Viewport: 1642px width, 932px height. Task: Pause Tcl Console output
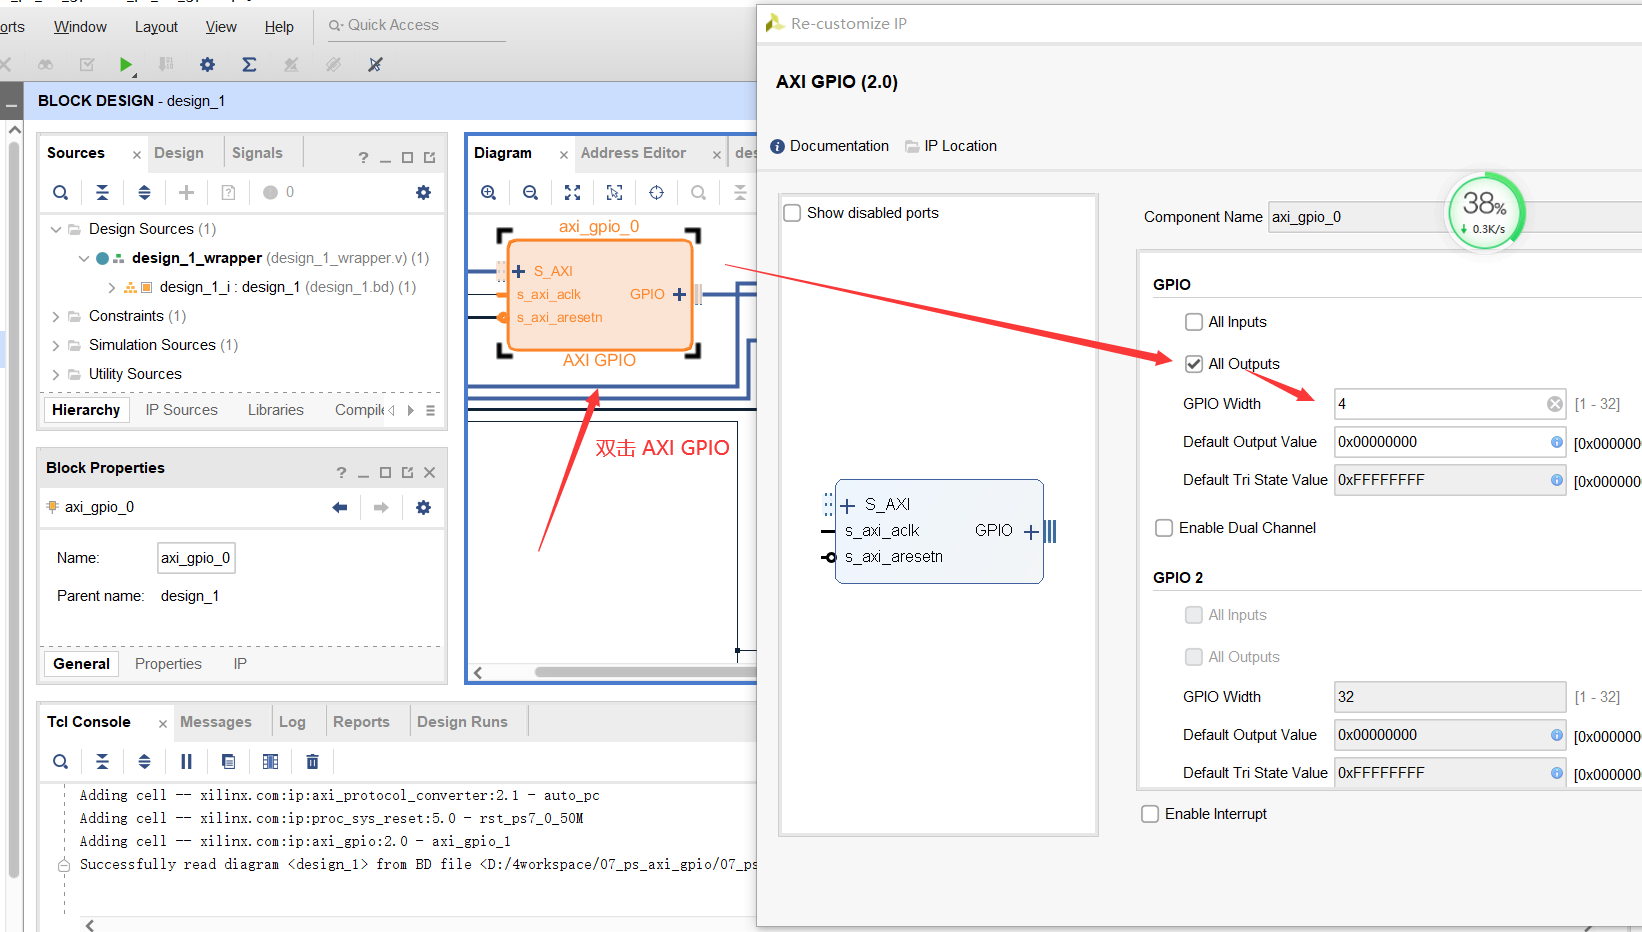tap(186, 761)
